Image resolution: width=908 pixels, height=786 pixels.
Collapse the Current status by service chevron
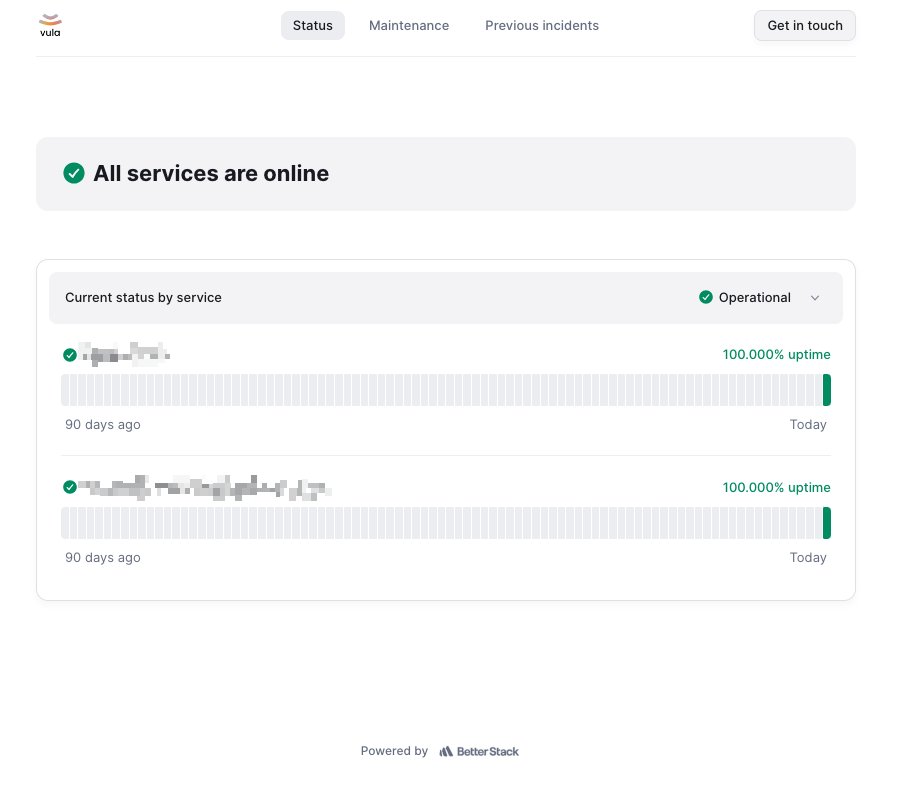[x=815, y=298]
